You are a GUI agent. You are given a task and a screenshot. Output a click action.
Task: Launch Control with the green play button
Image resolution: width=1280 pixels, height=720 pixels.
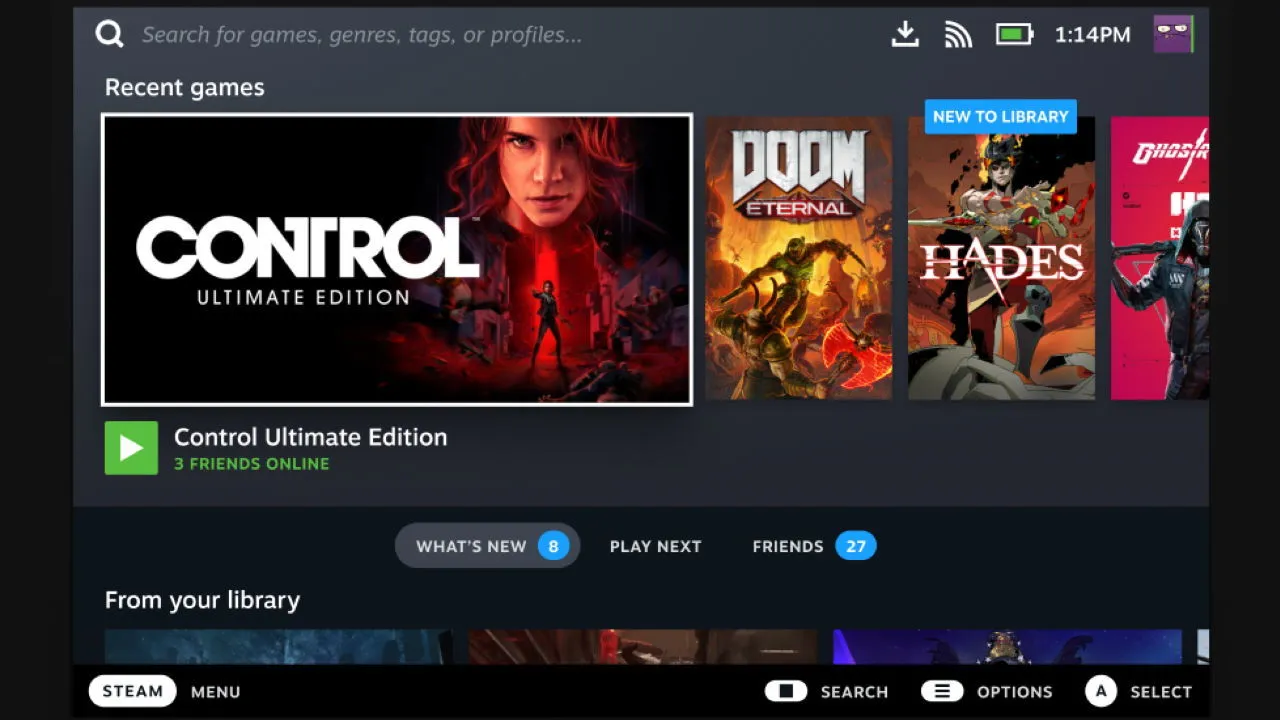(131, 448)
